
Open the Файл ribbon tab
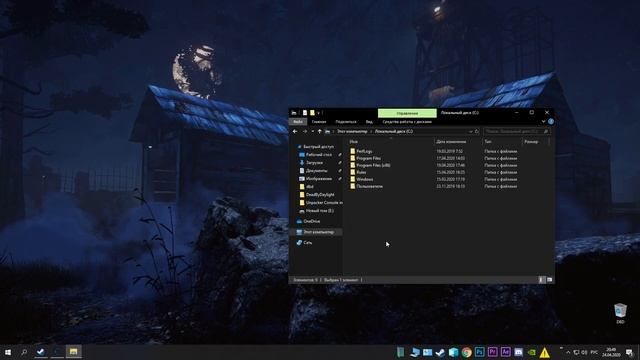[x=298, y=122]
